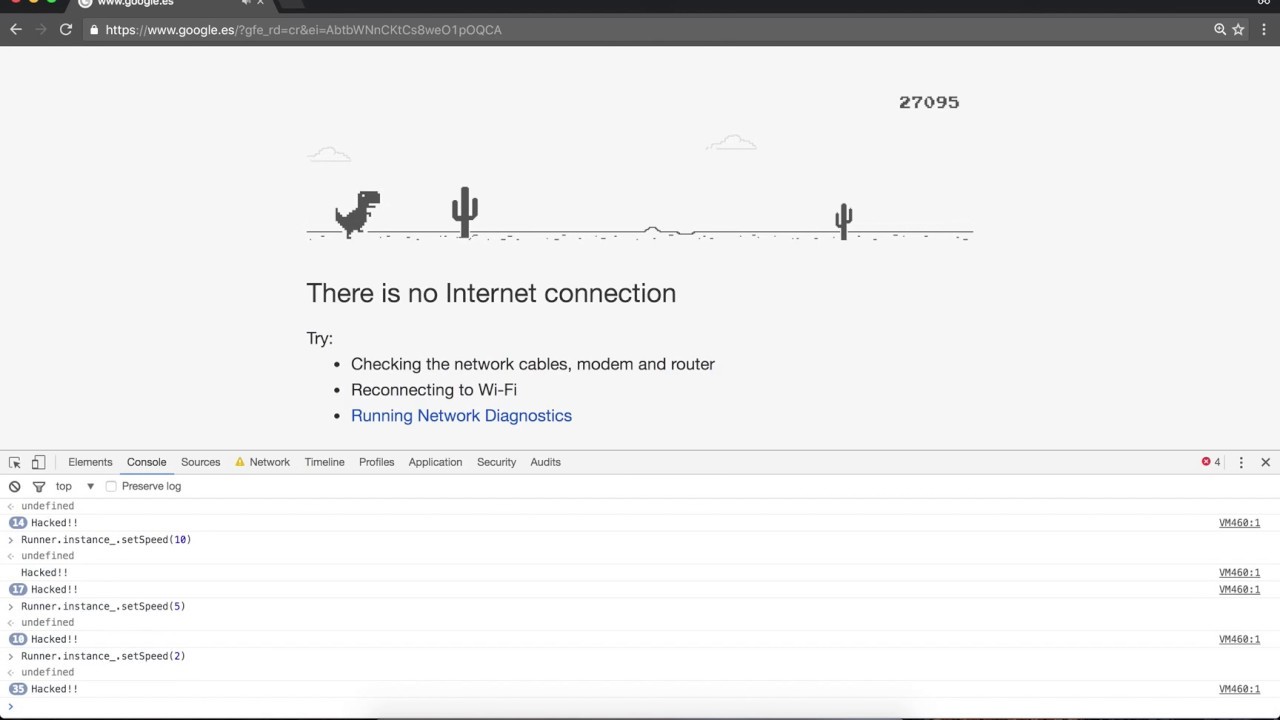Open the VM460:1 link beside the 17 Hacked!! line

click(1239, 590)
